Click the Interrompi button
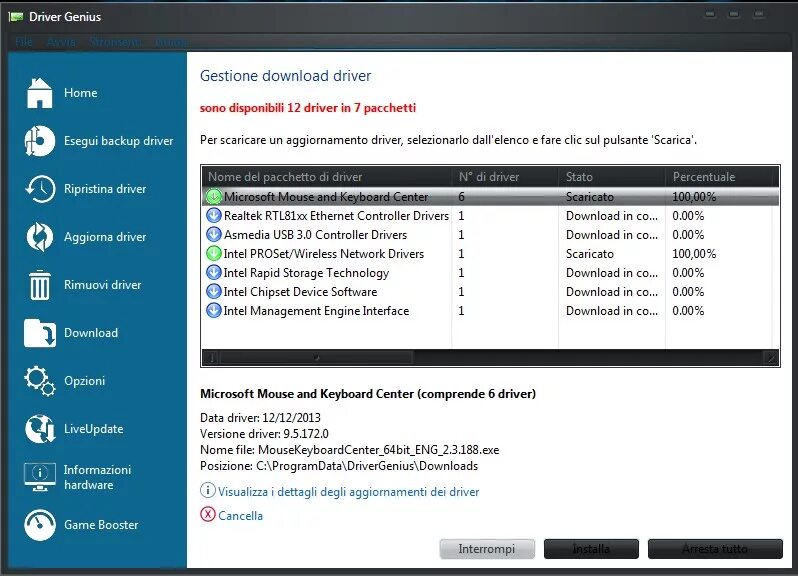This screenshot has height=576, width=798. (487, 549)
